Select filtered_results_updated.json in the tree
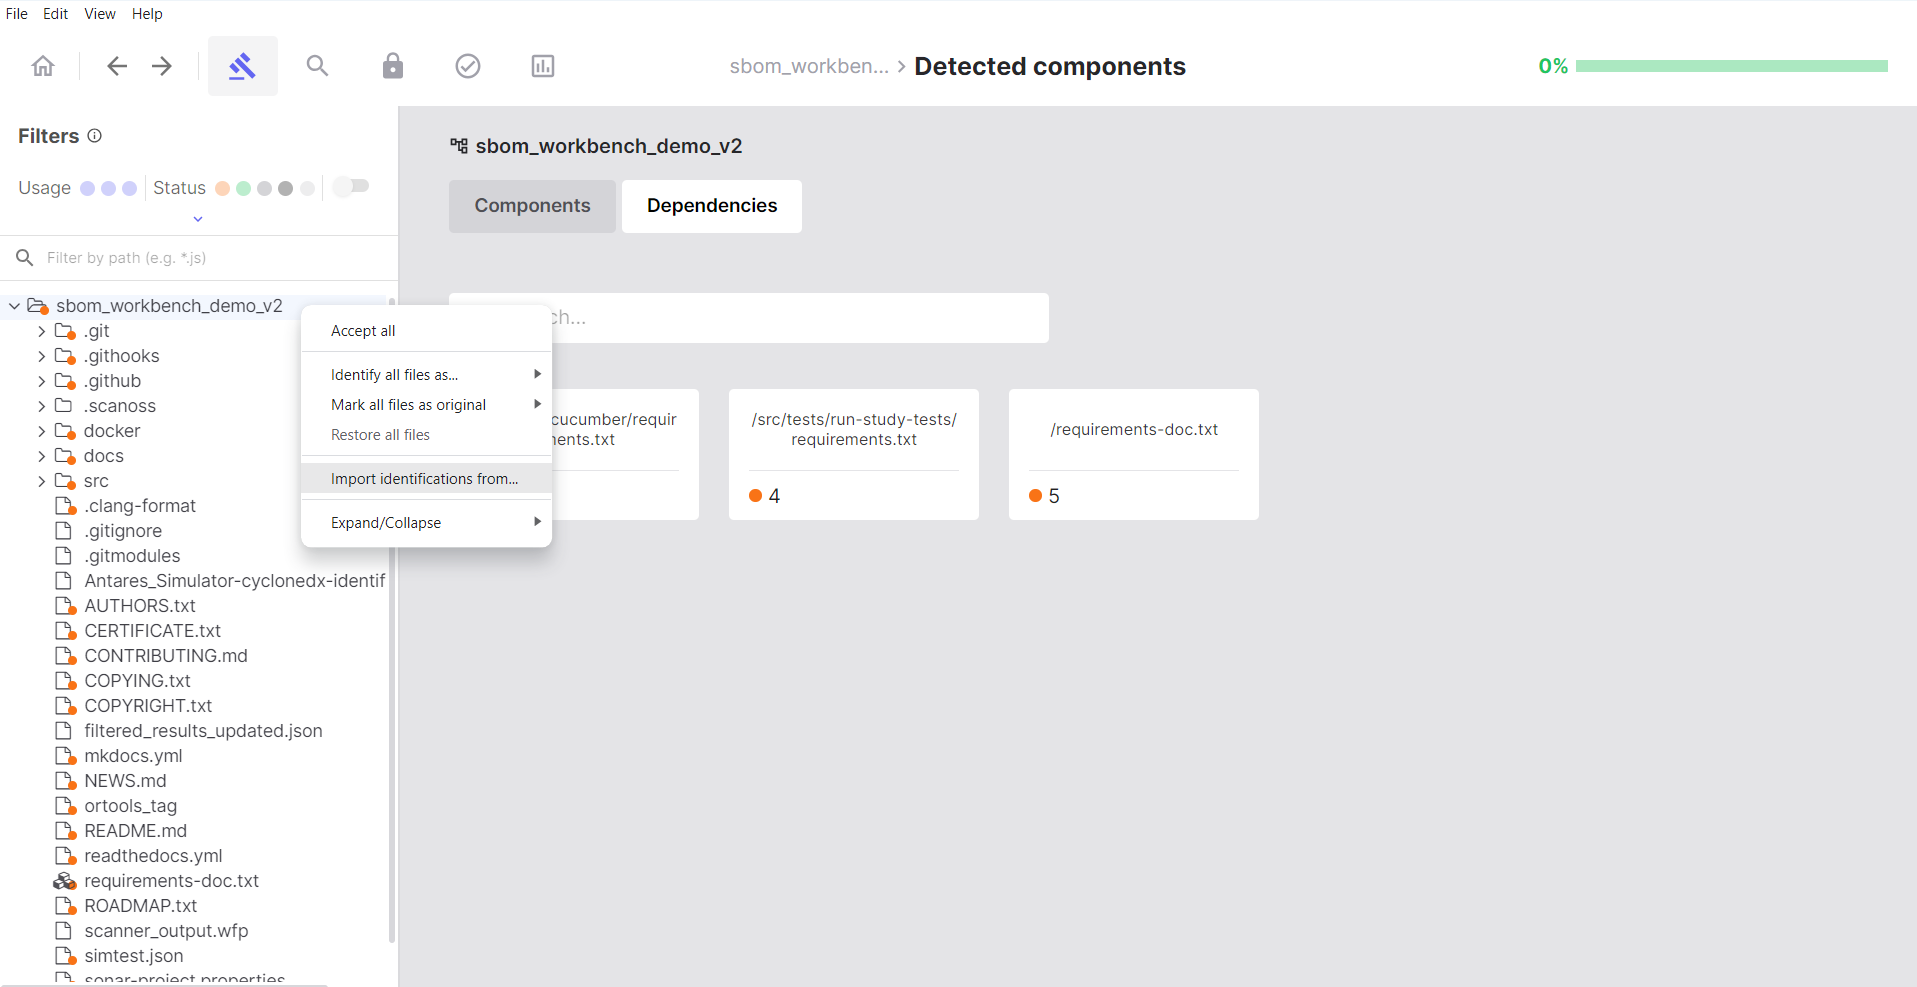1917x987 pixels. click(203, 731)
